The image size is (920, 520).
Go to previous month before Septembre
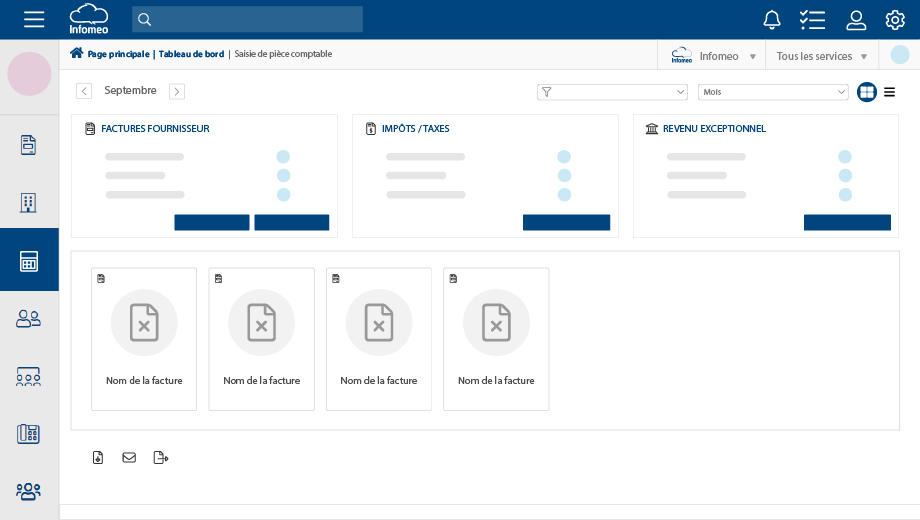(x=84, y=91)
